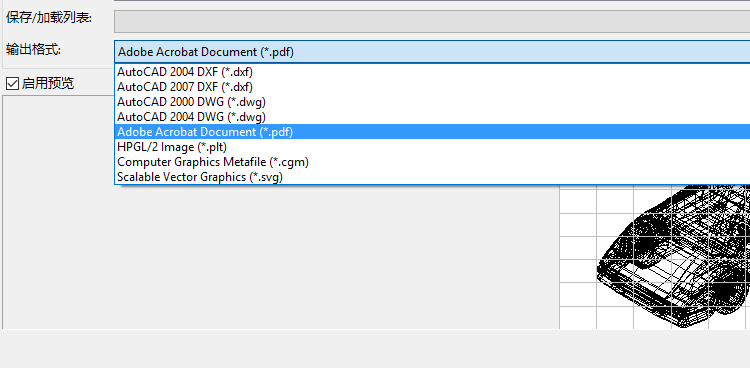Click the 启用预览 label text
Image resolution: width=750 pixels, height=368 pixels.
point(48,84)
